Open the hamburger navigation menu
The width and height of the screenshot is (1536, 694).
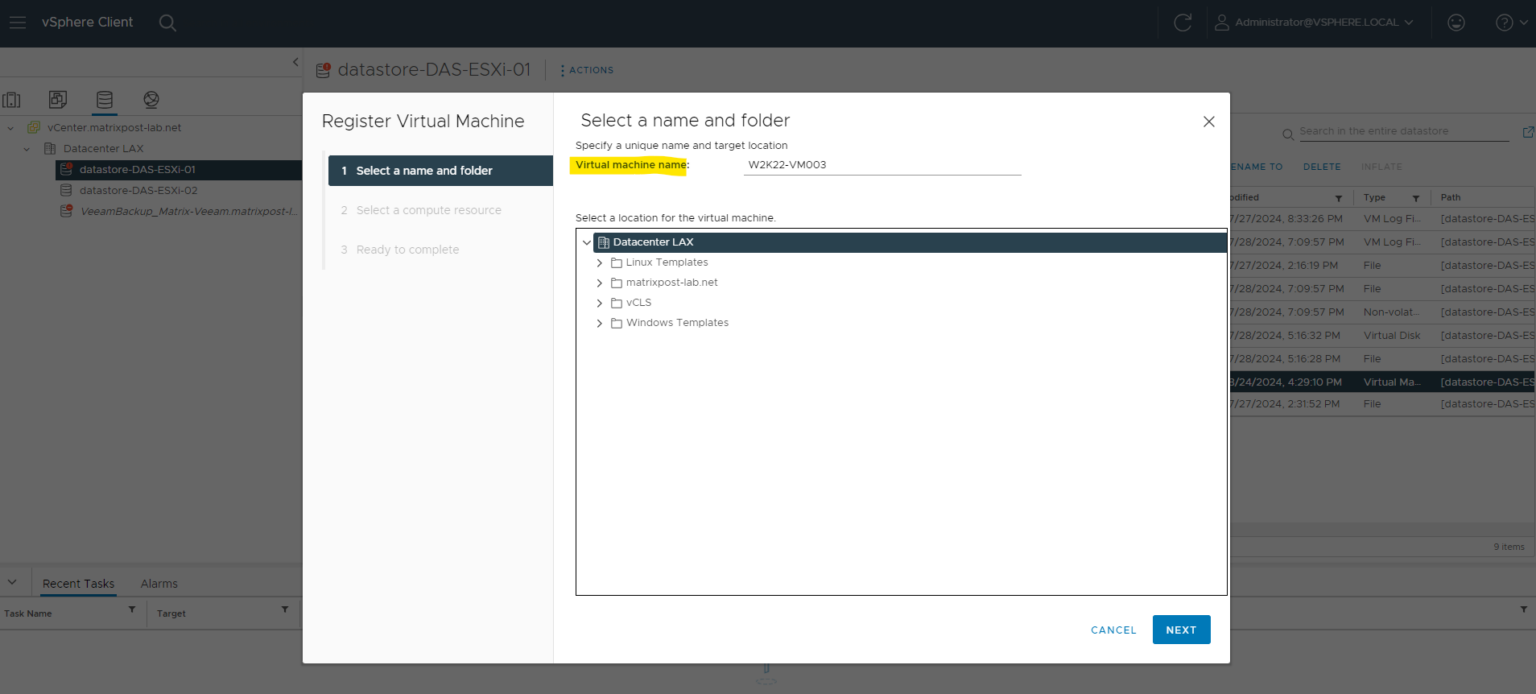click(x=17, y=22)
